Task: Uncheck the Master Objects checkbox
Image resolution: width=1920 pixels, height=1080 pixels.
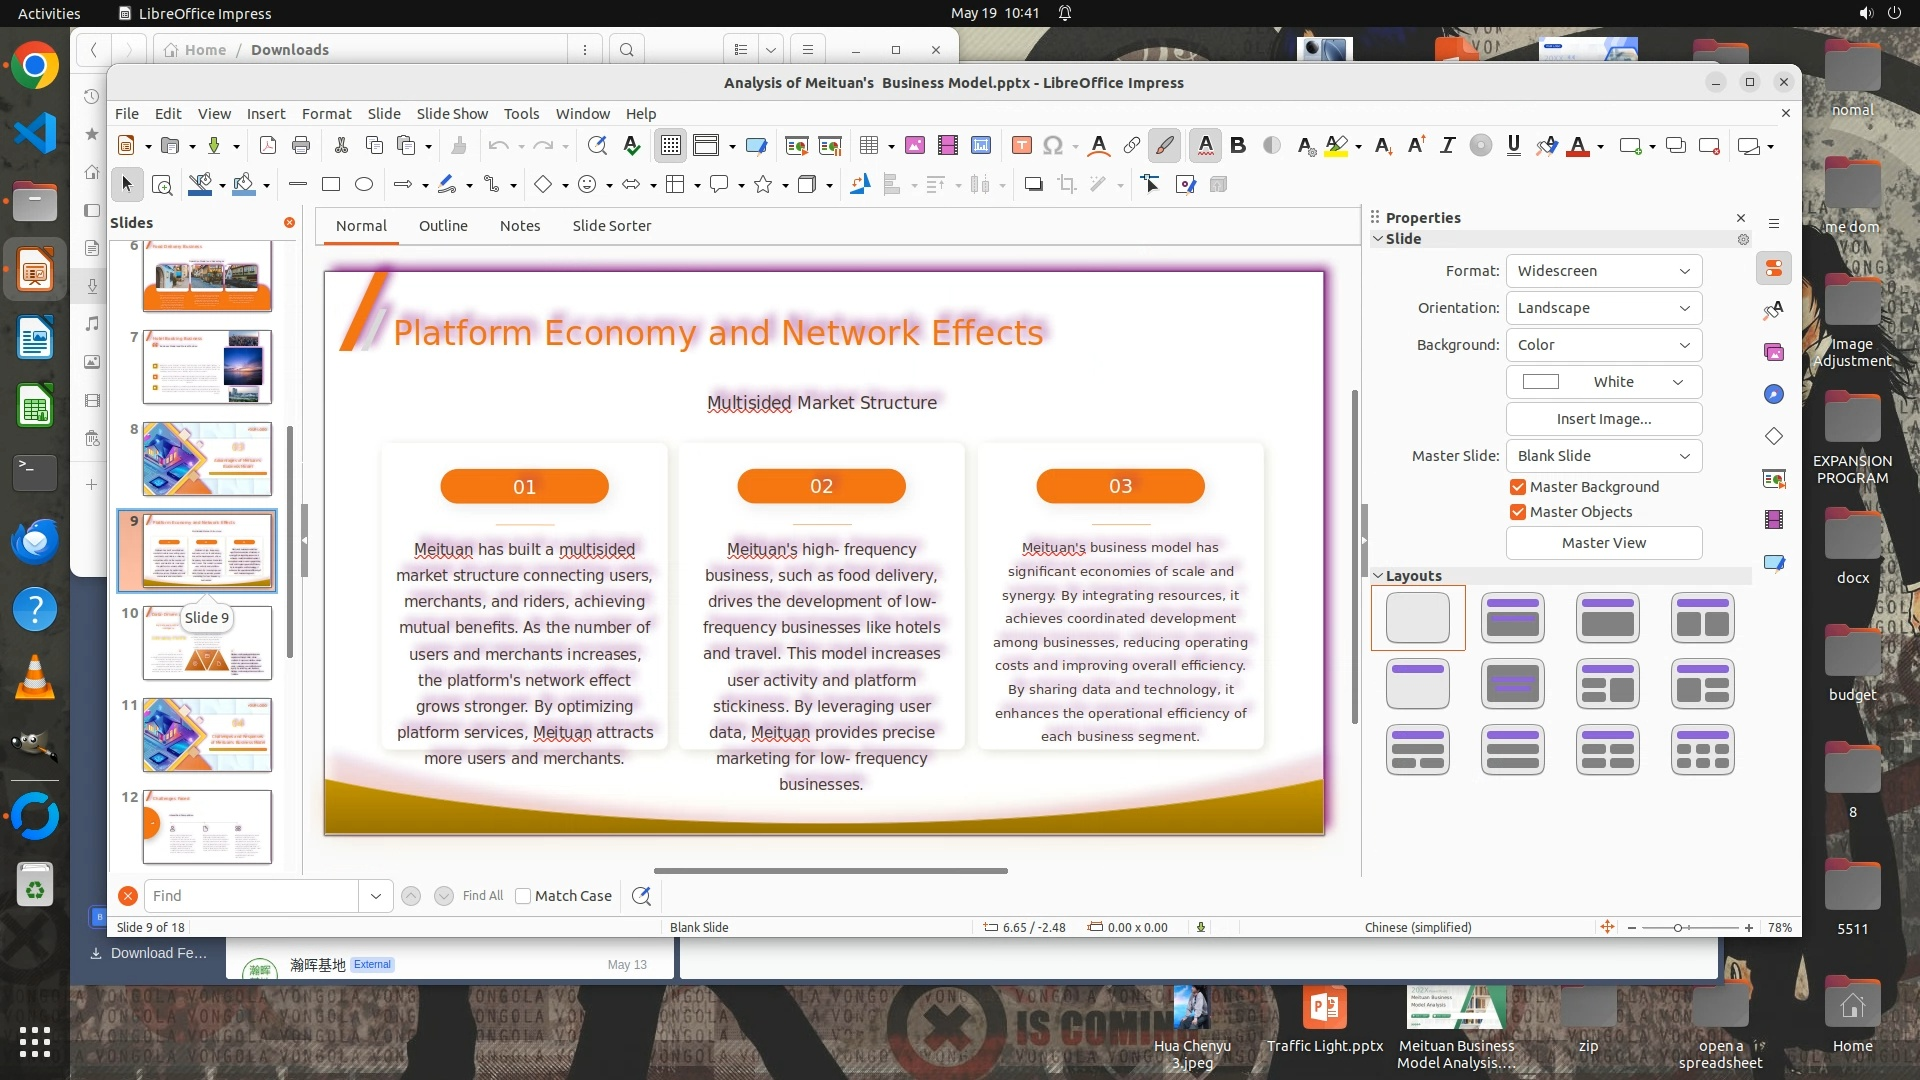Action: (1518, 512)
